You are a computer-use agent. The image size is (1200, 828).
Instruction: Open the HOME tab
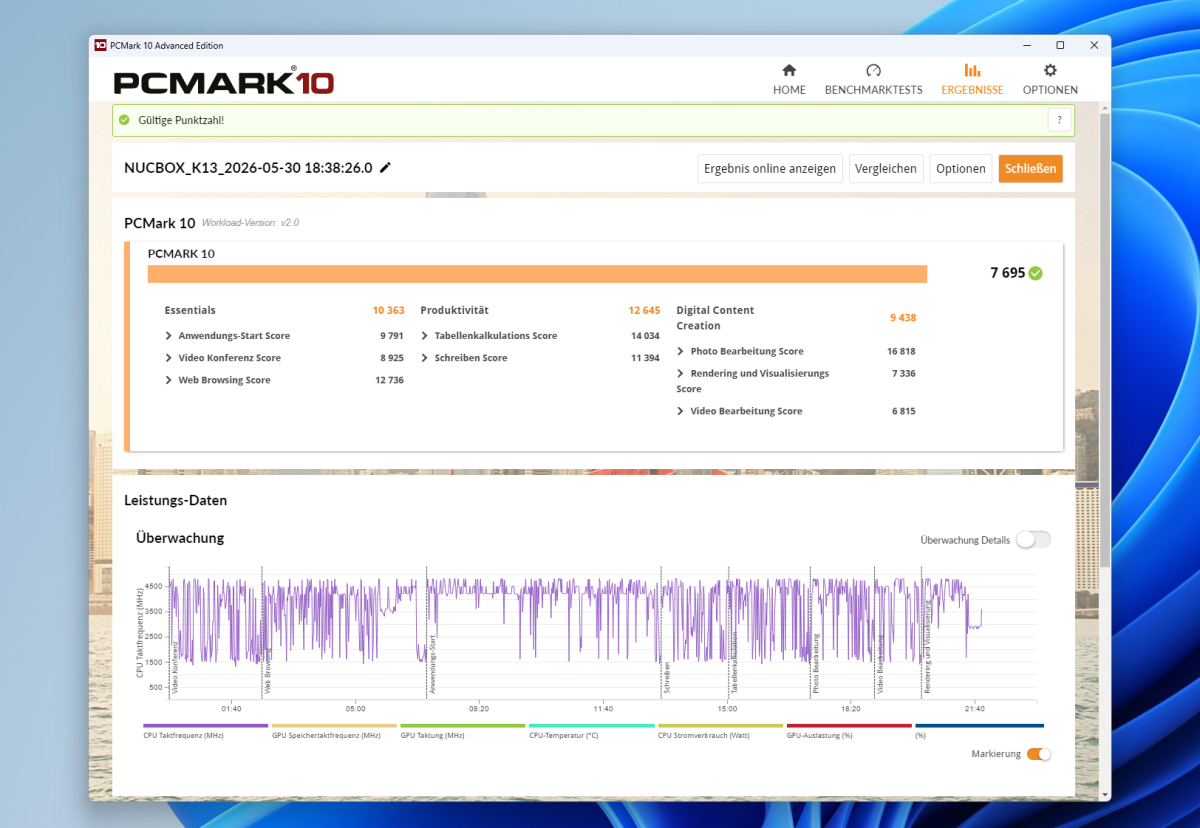tap(789, 80)
